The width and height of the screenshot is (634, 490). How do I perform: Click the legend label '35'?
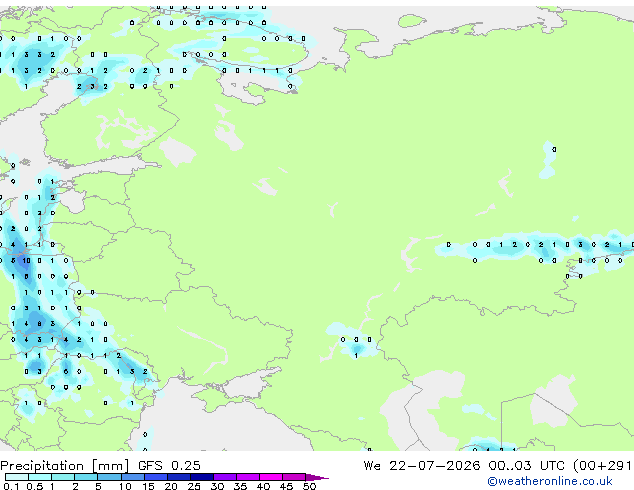point(240,486)
